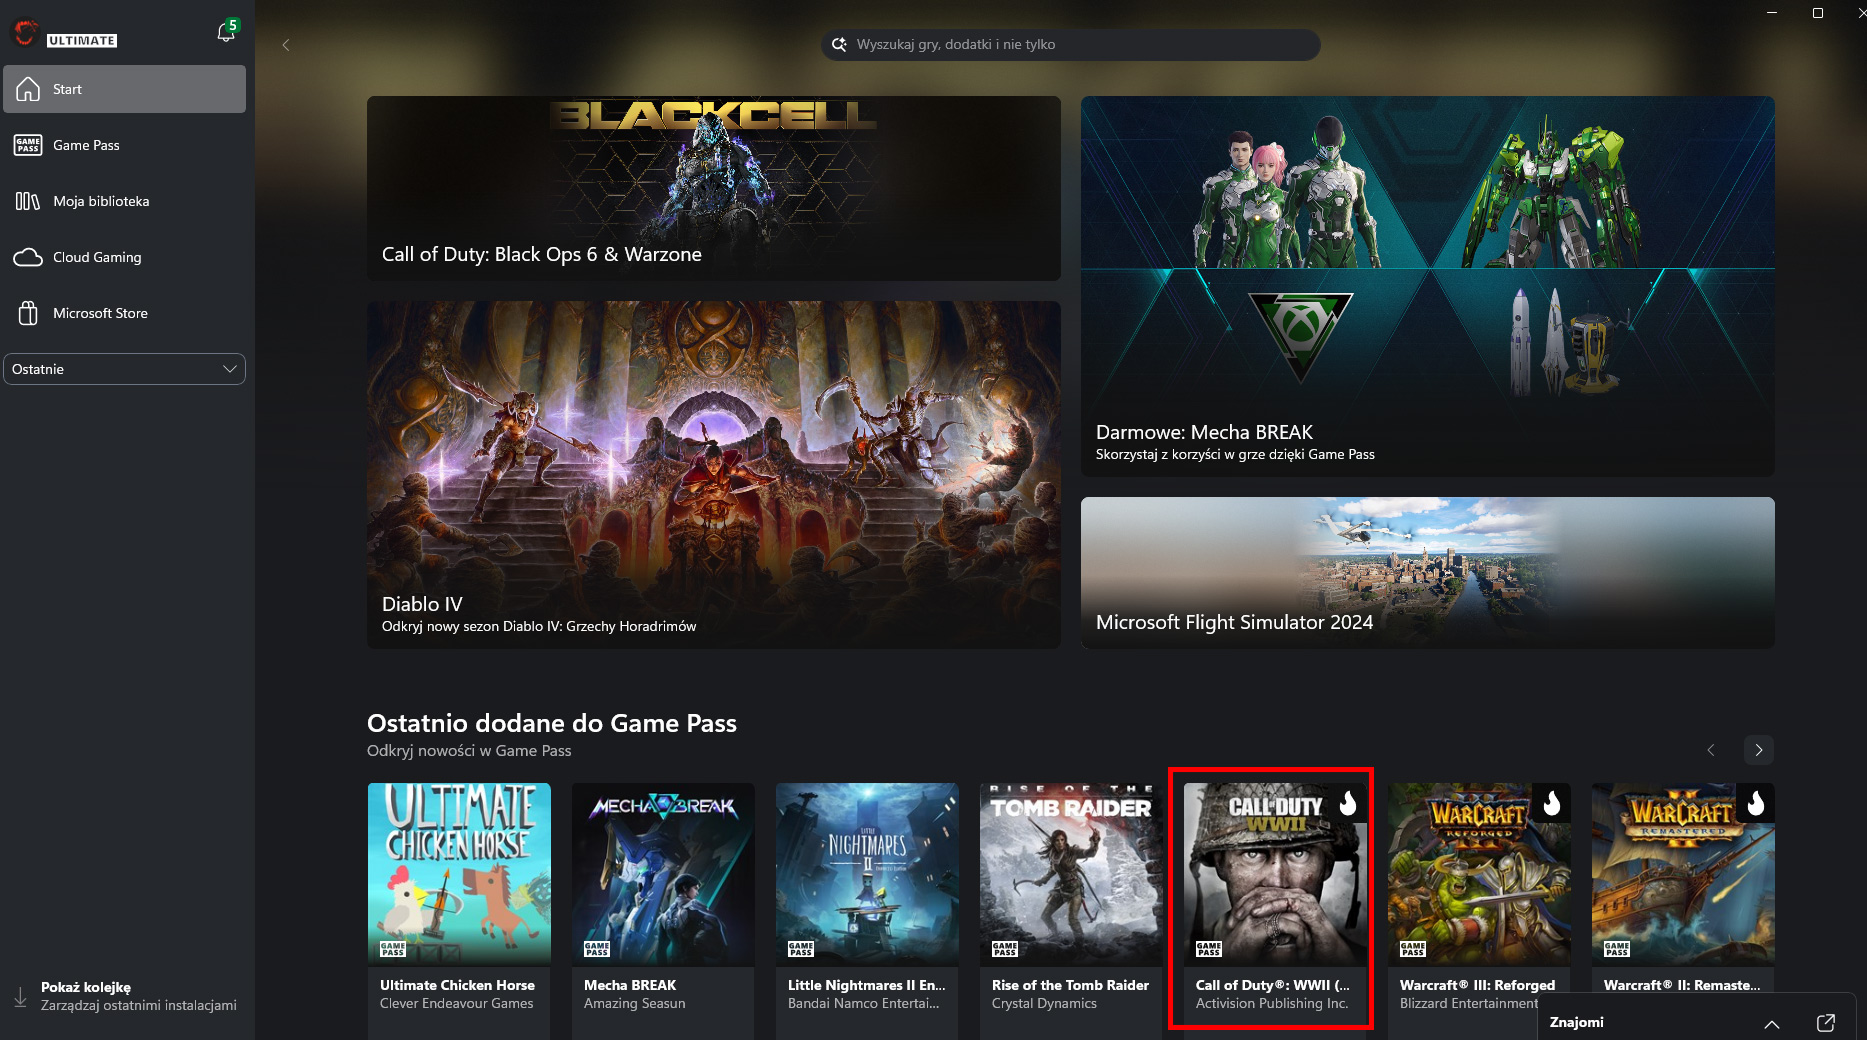Click Pokaż kolejkę link

pyautogui.click(x=86, y=987)
